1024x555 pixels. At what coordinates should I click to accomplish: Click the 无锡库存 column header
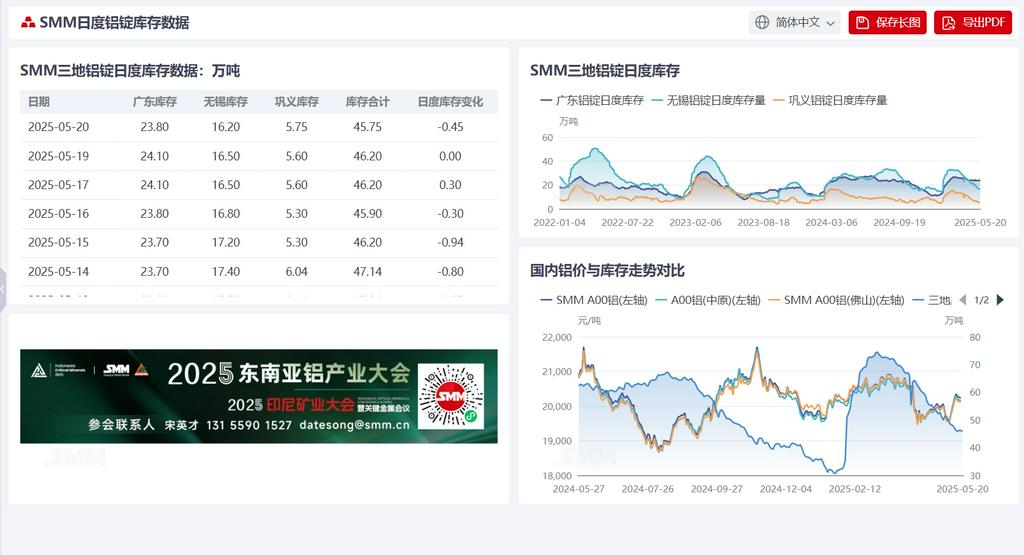pyautogui.click(x=225, y=101)
